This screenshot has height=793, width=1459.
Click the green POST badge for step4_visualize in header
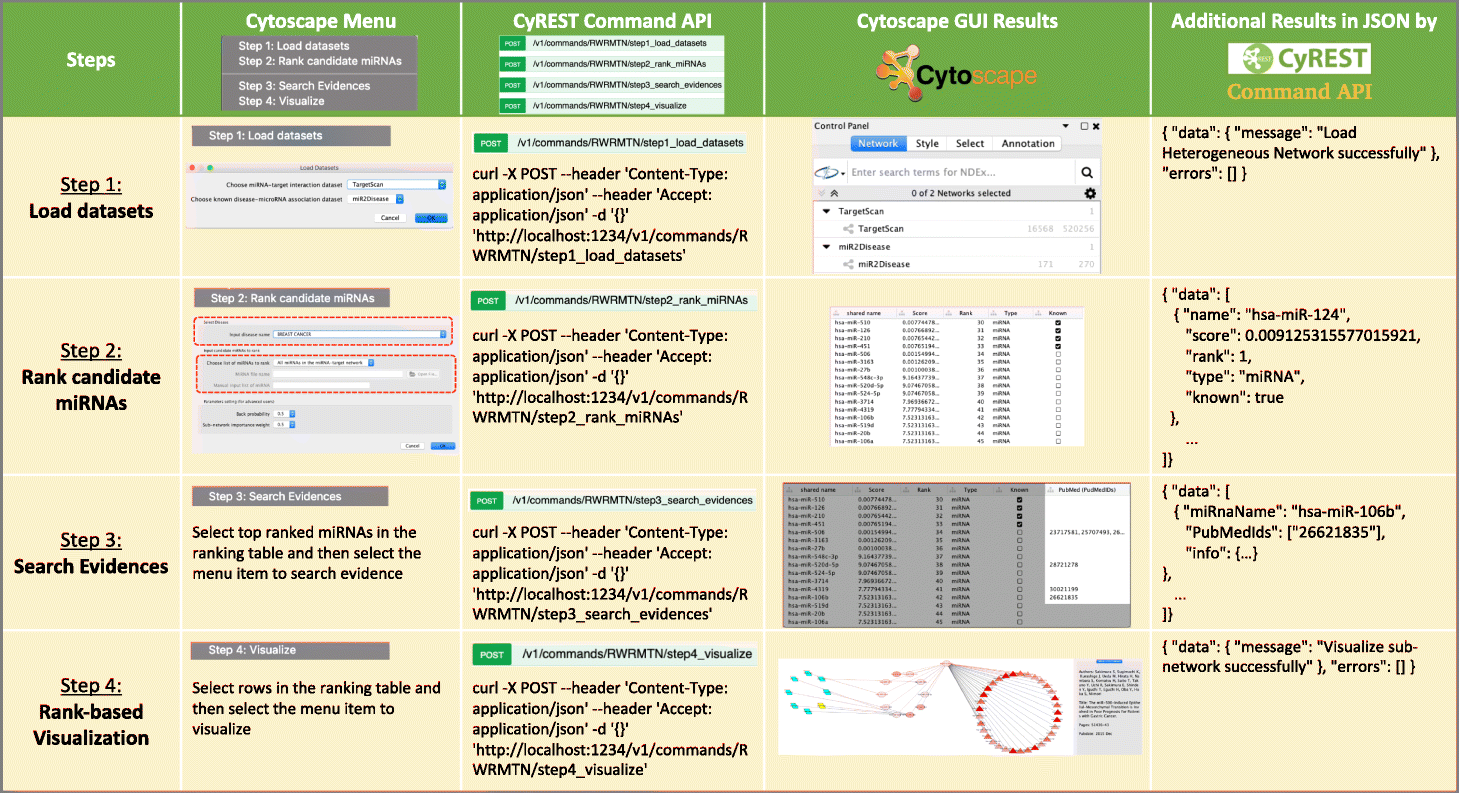[x=513, y=105]
